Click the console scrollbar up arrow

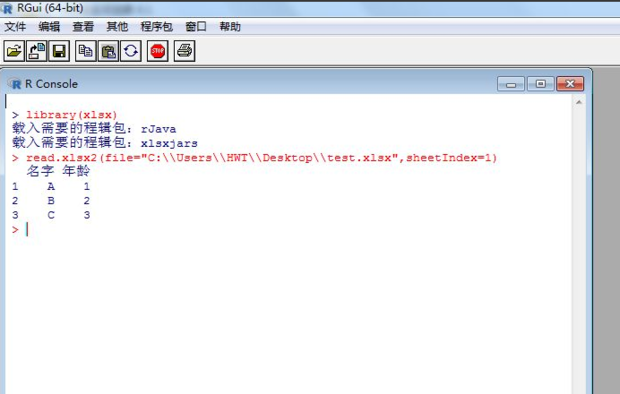[579, 102]
